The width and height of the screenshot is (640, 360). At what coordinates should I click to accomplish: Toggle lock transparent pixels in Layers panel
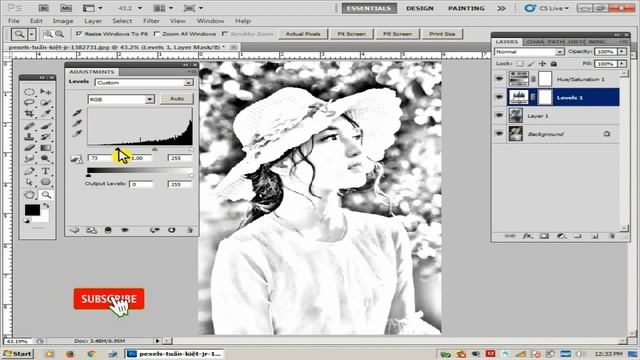[520, 64]
